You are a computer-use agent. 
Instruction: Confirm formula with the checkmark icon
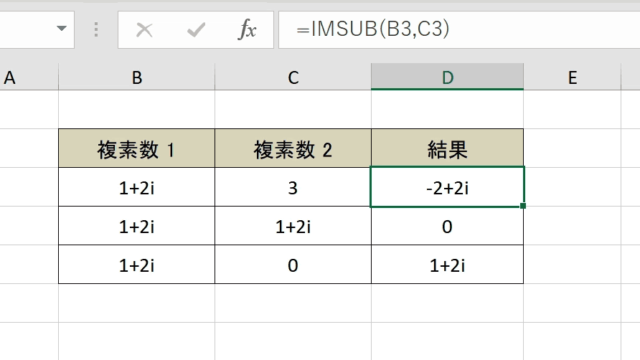click(196, 30)
